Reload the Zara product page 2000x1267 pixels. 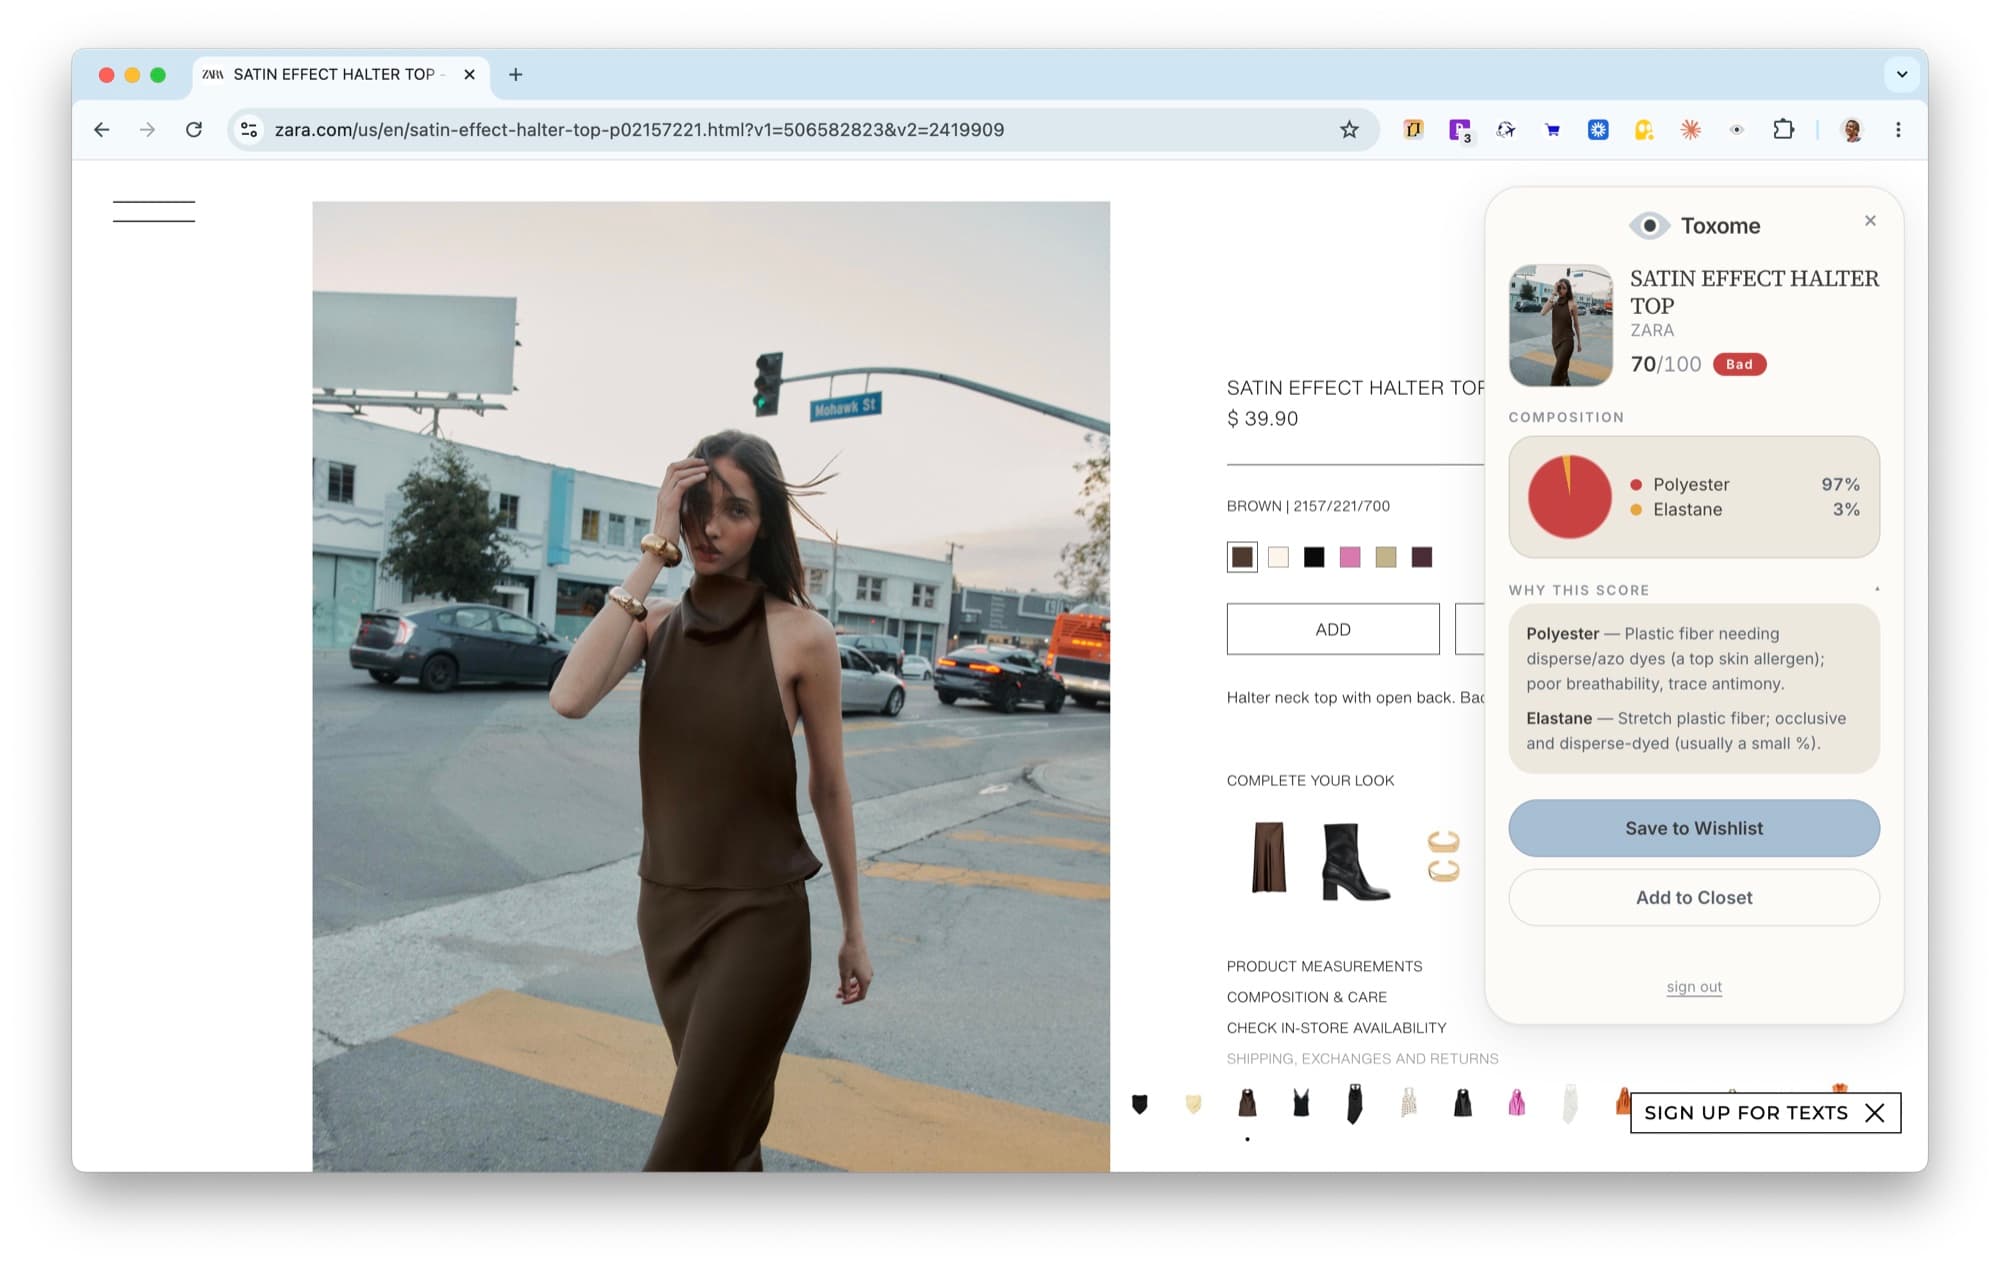click(x=194, y=130)
